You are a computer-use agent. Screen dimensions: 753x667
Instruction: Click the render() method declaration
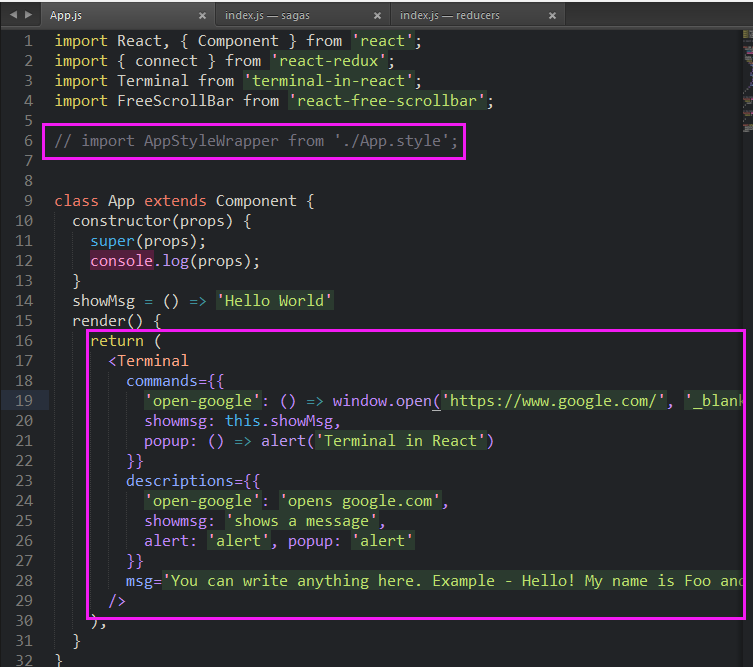117,321
